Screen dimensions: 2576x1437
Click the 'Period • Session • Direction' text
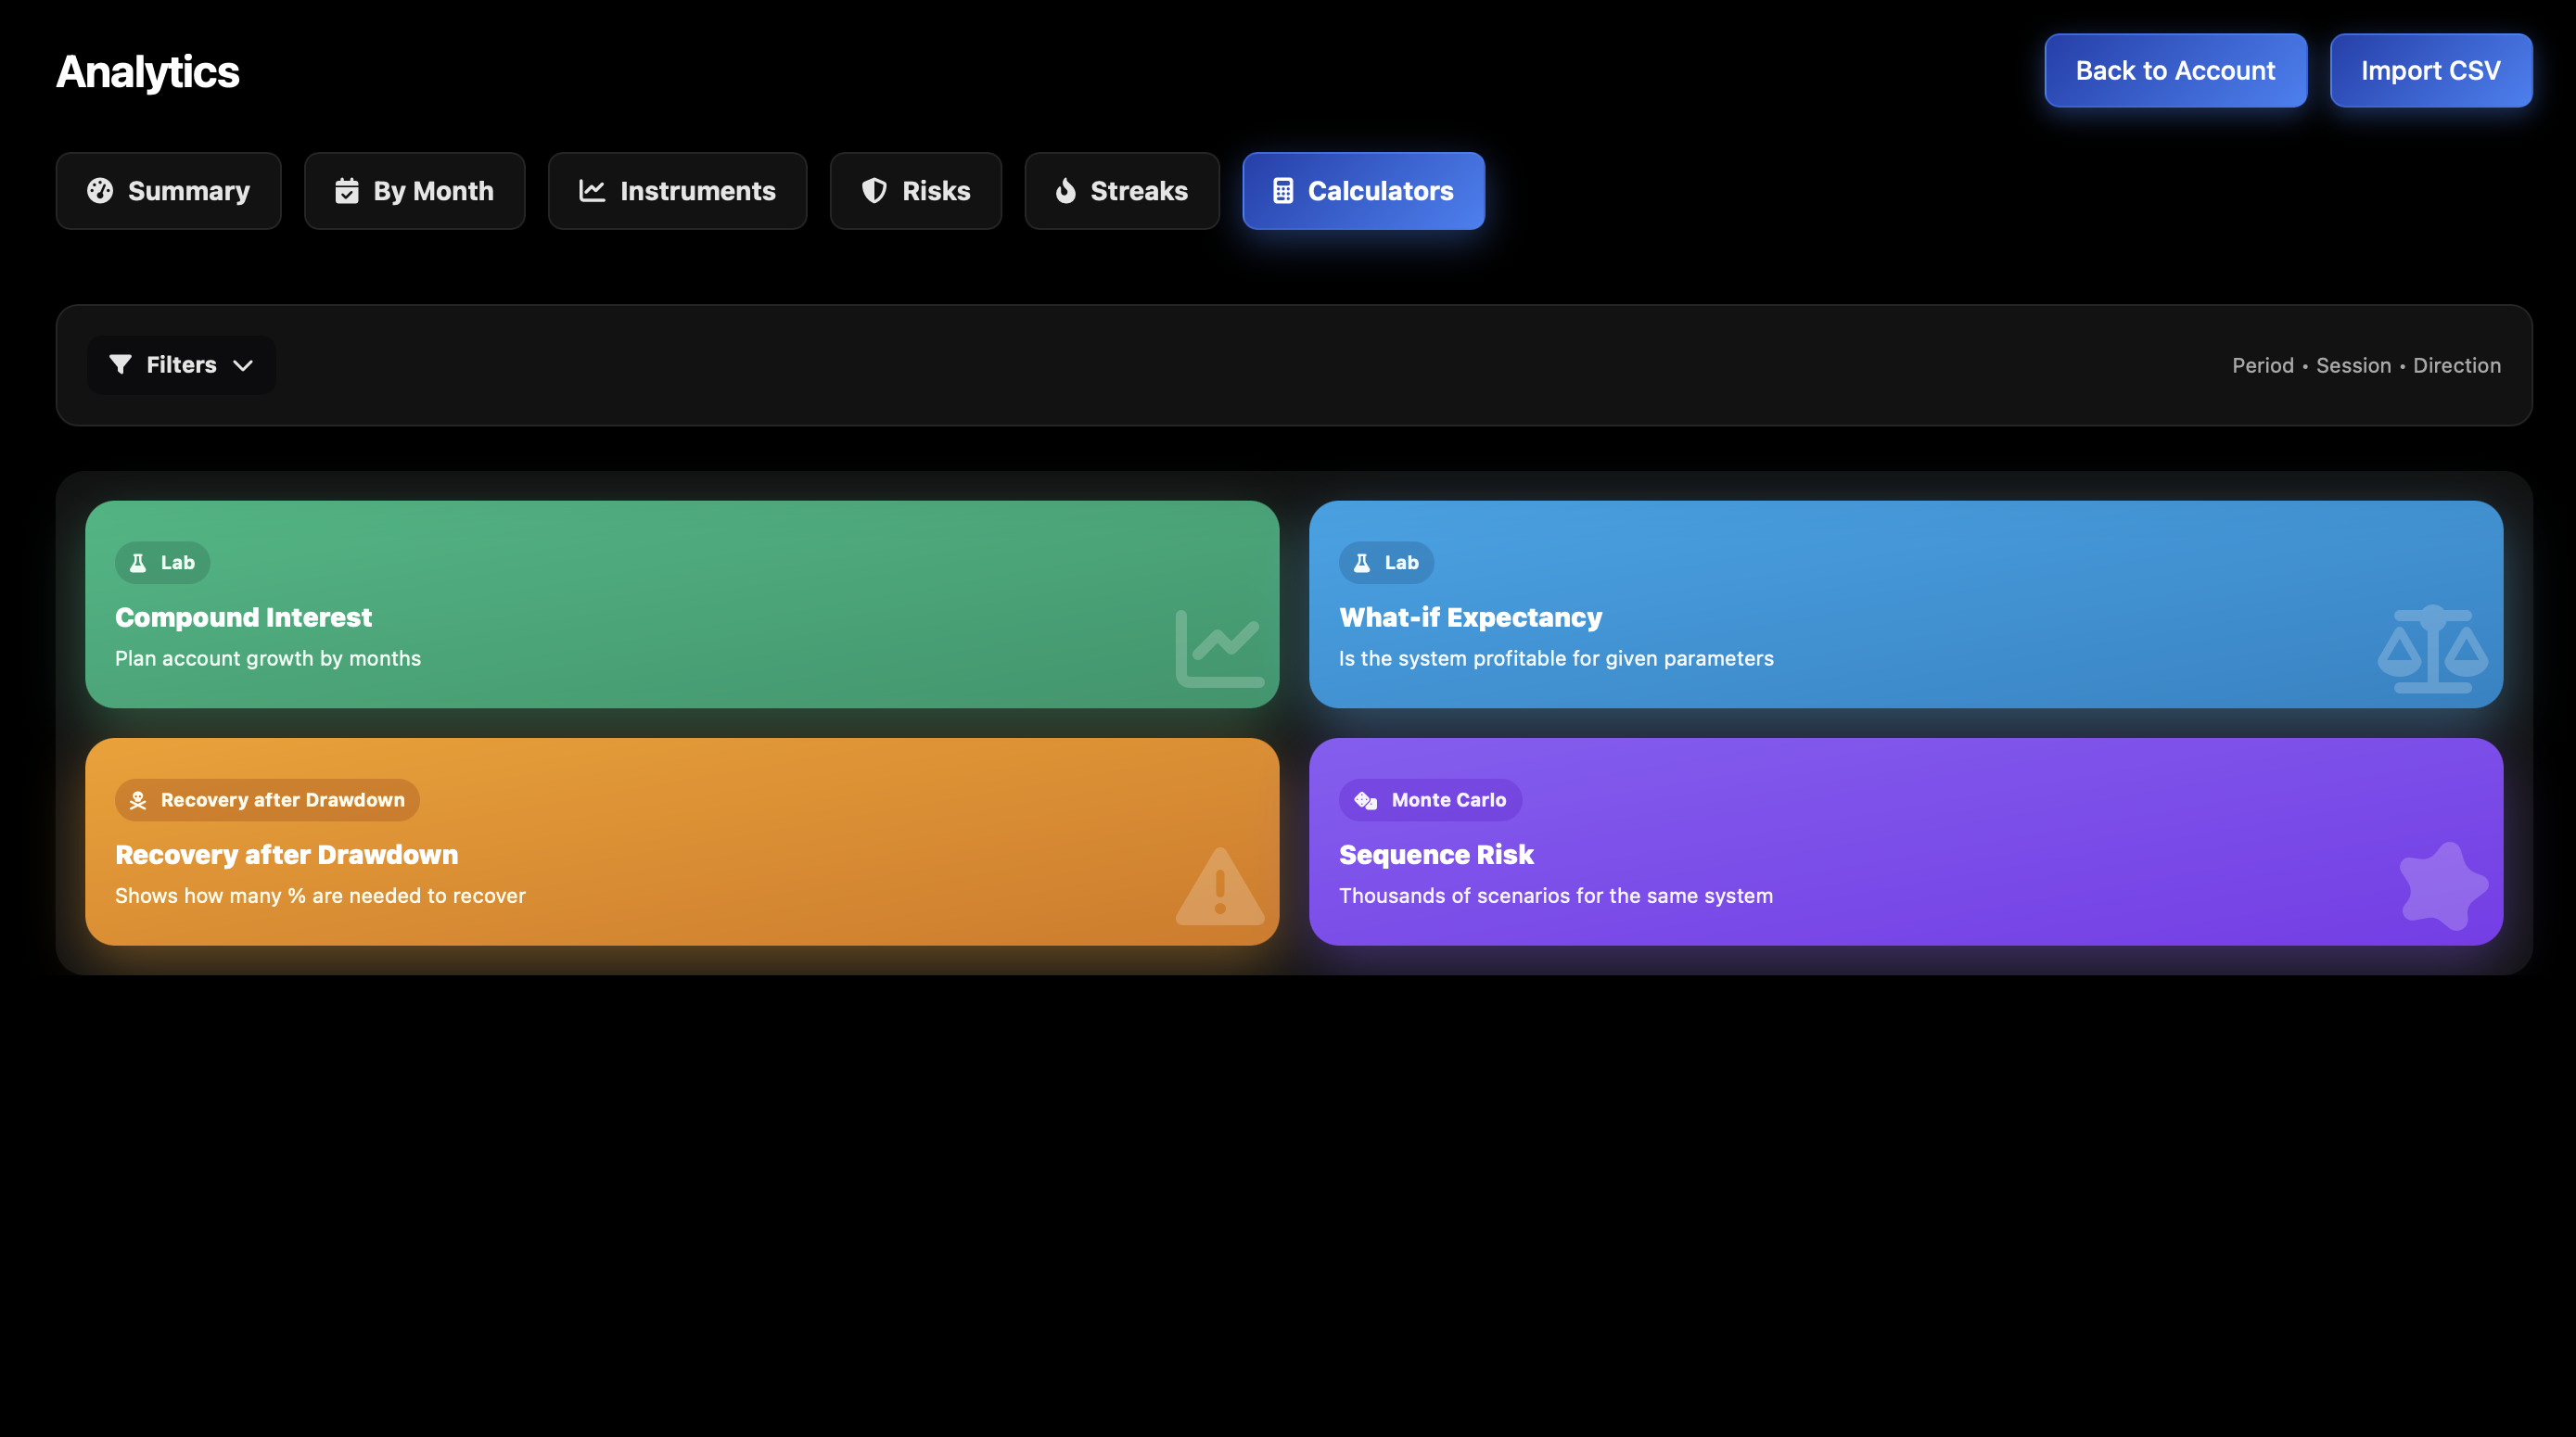point(2366,366)
